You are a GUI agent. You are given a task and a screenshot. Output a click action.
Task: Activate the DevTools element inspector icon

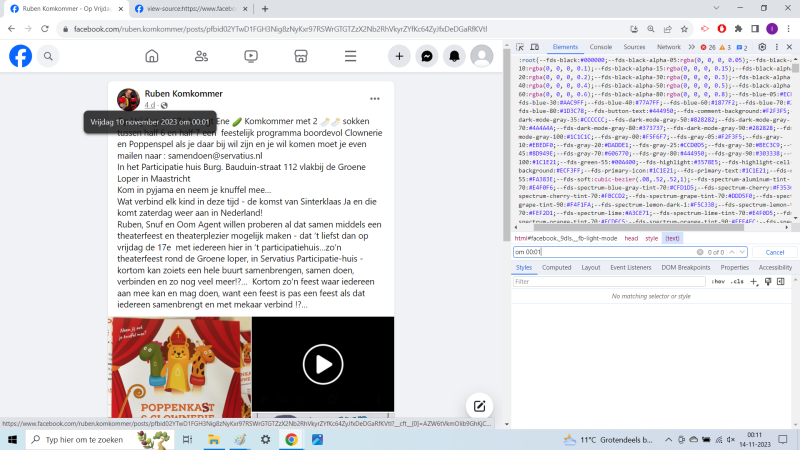[520, 47]
